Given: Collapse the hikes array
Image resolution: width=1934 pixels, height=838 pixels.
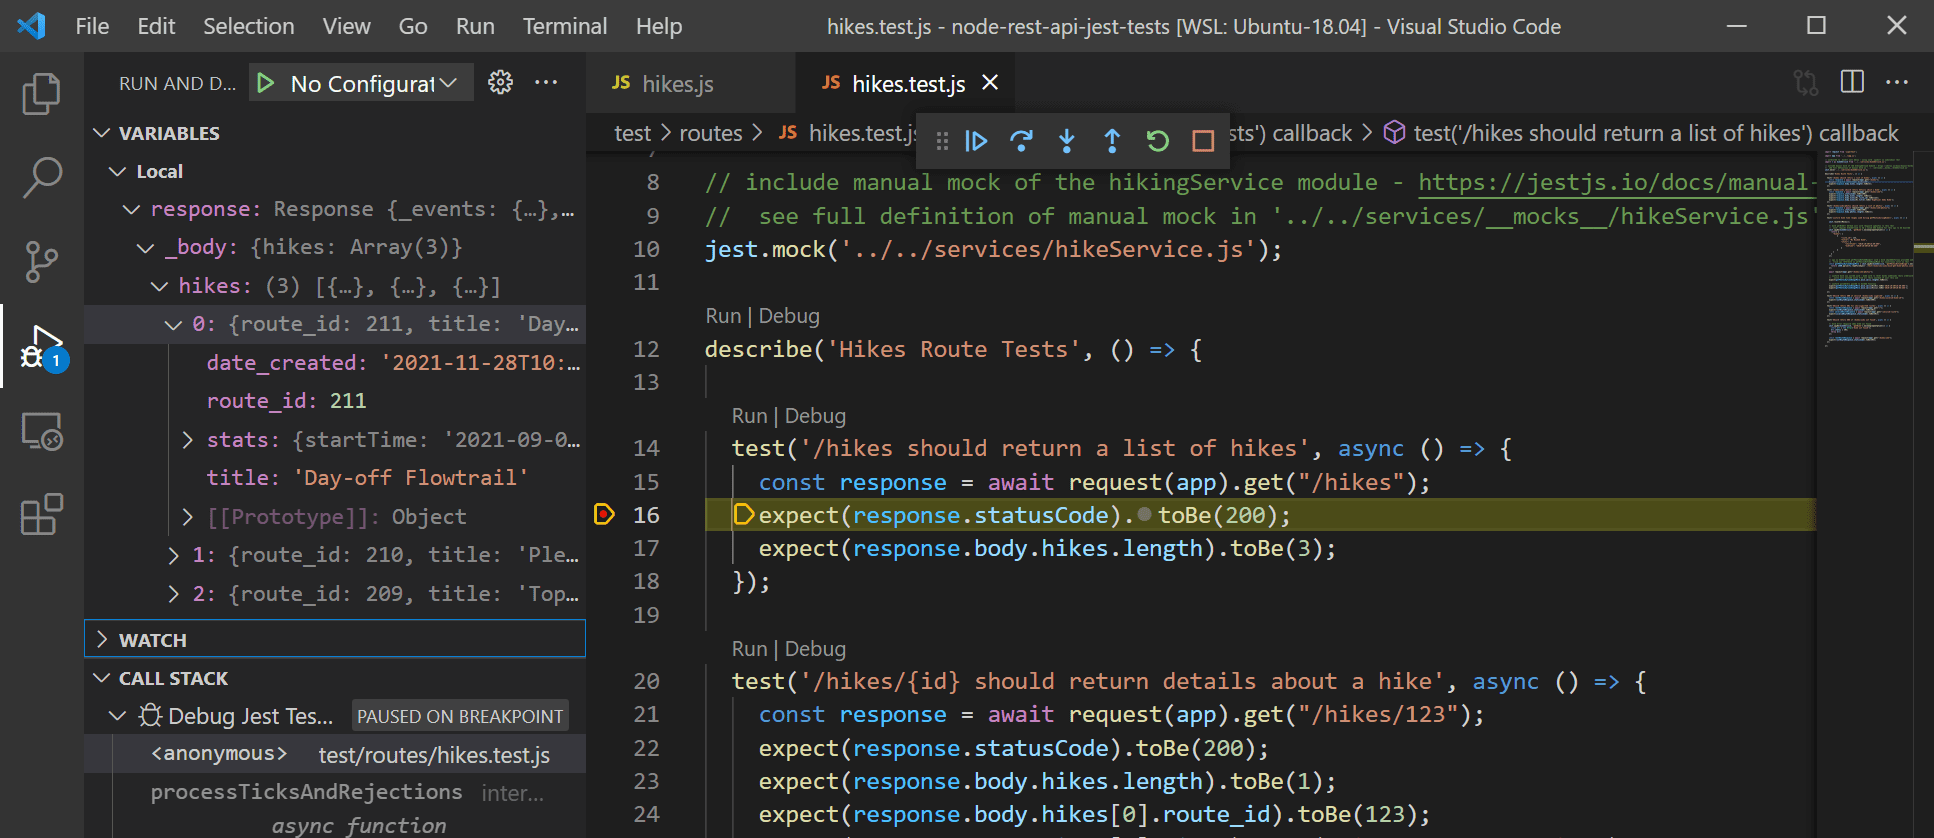Looking at the screenshot, I should [159, 287].
